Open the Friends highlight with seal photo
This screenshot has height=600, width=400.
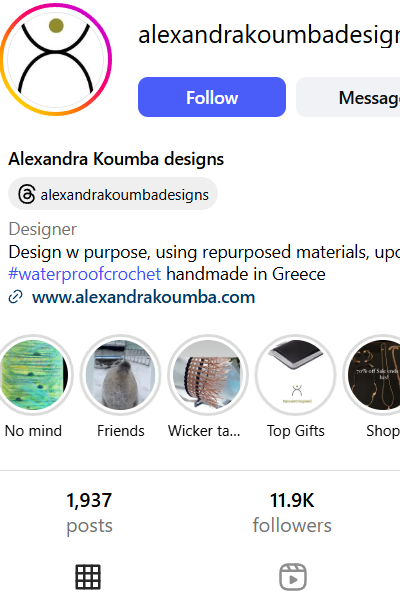[x=121, y=375]
